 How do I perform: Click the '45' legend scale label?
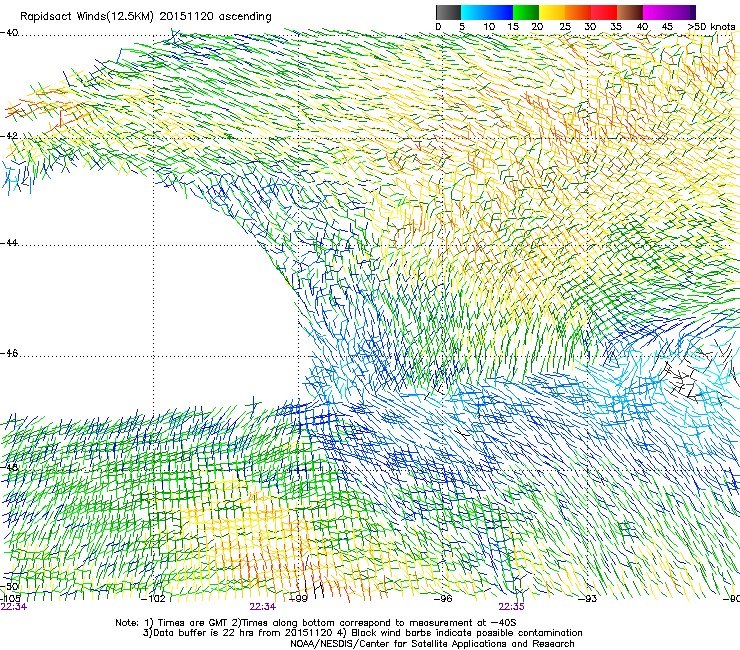coord(667,27)
